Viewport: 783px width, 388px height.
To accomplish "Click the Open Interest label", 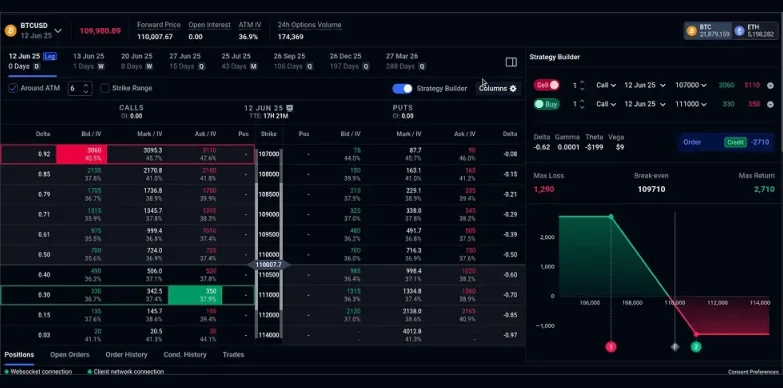I will click(210, 25).
